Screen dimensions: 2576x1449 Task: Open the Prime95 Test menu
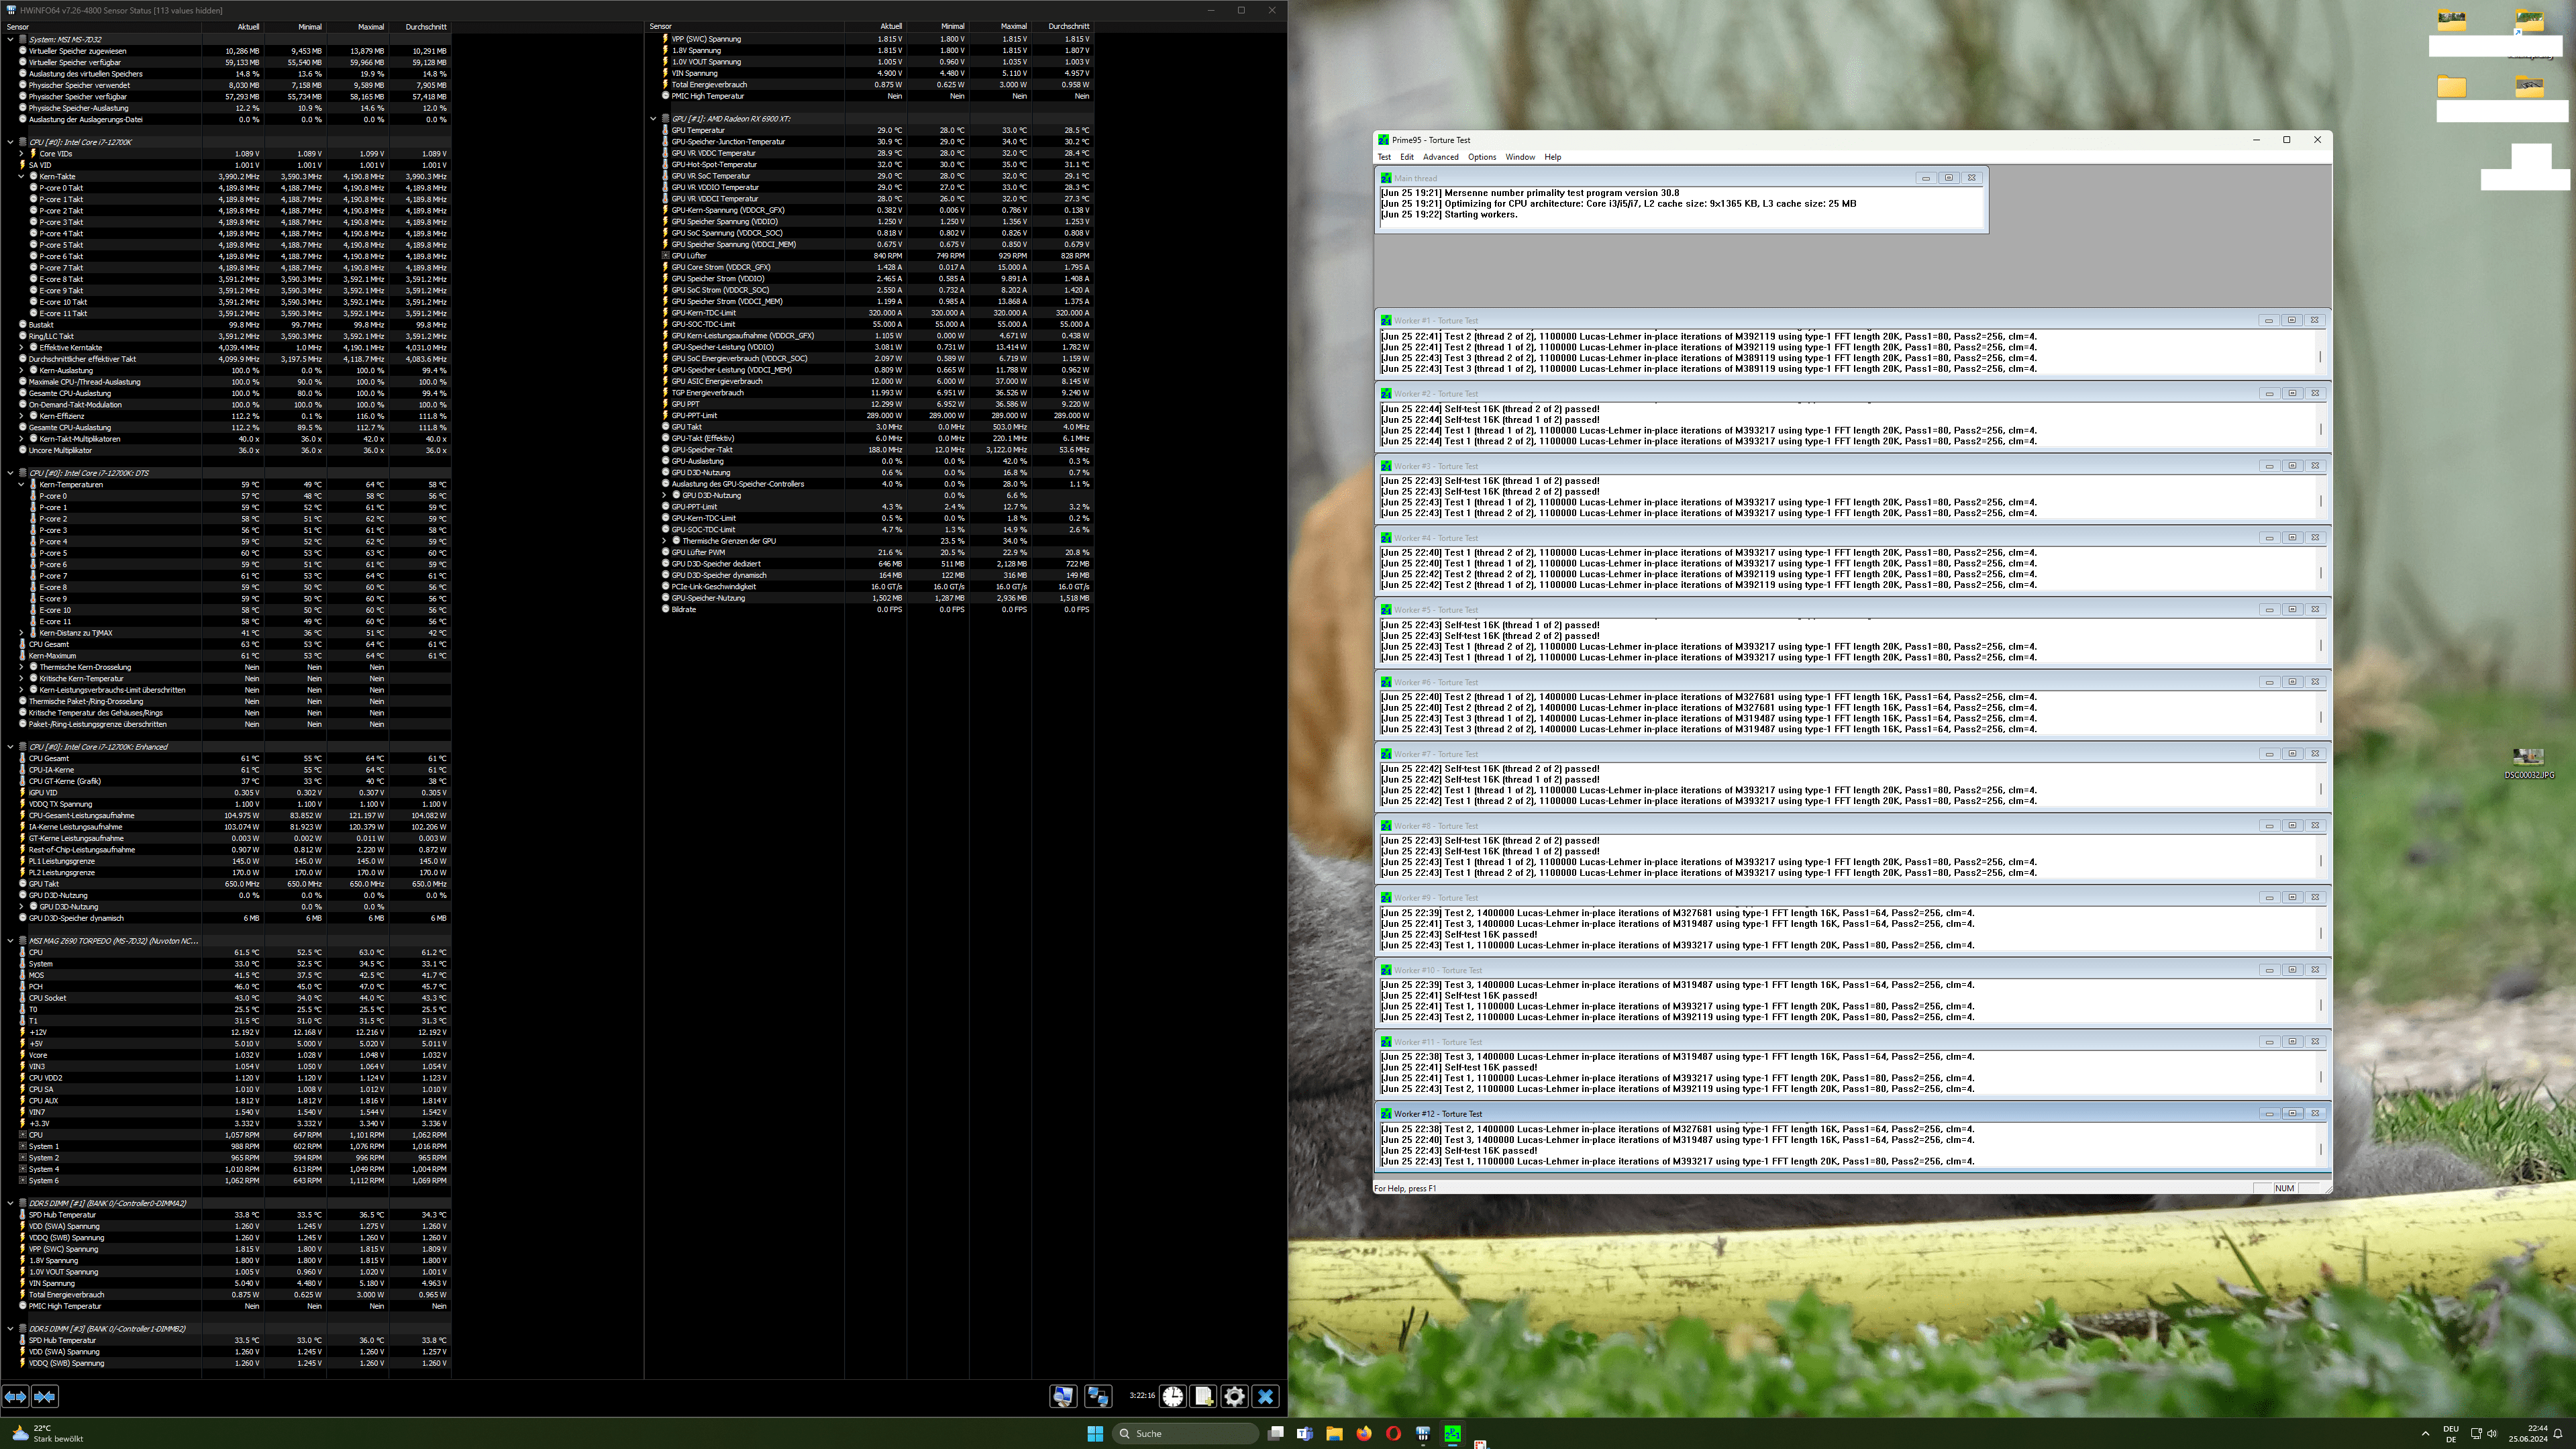pos(1384,157)
